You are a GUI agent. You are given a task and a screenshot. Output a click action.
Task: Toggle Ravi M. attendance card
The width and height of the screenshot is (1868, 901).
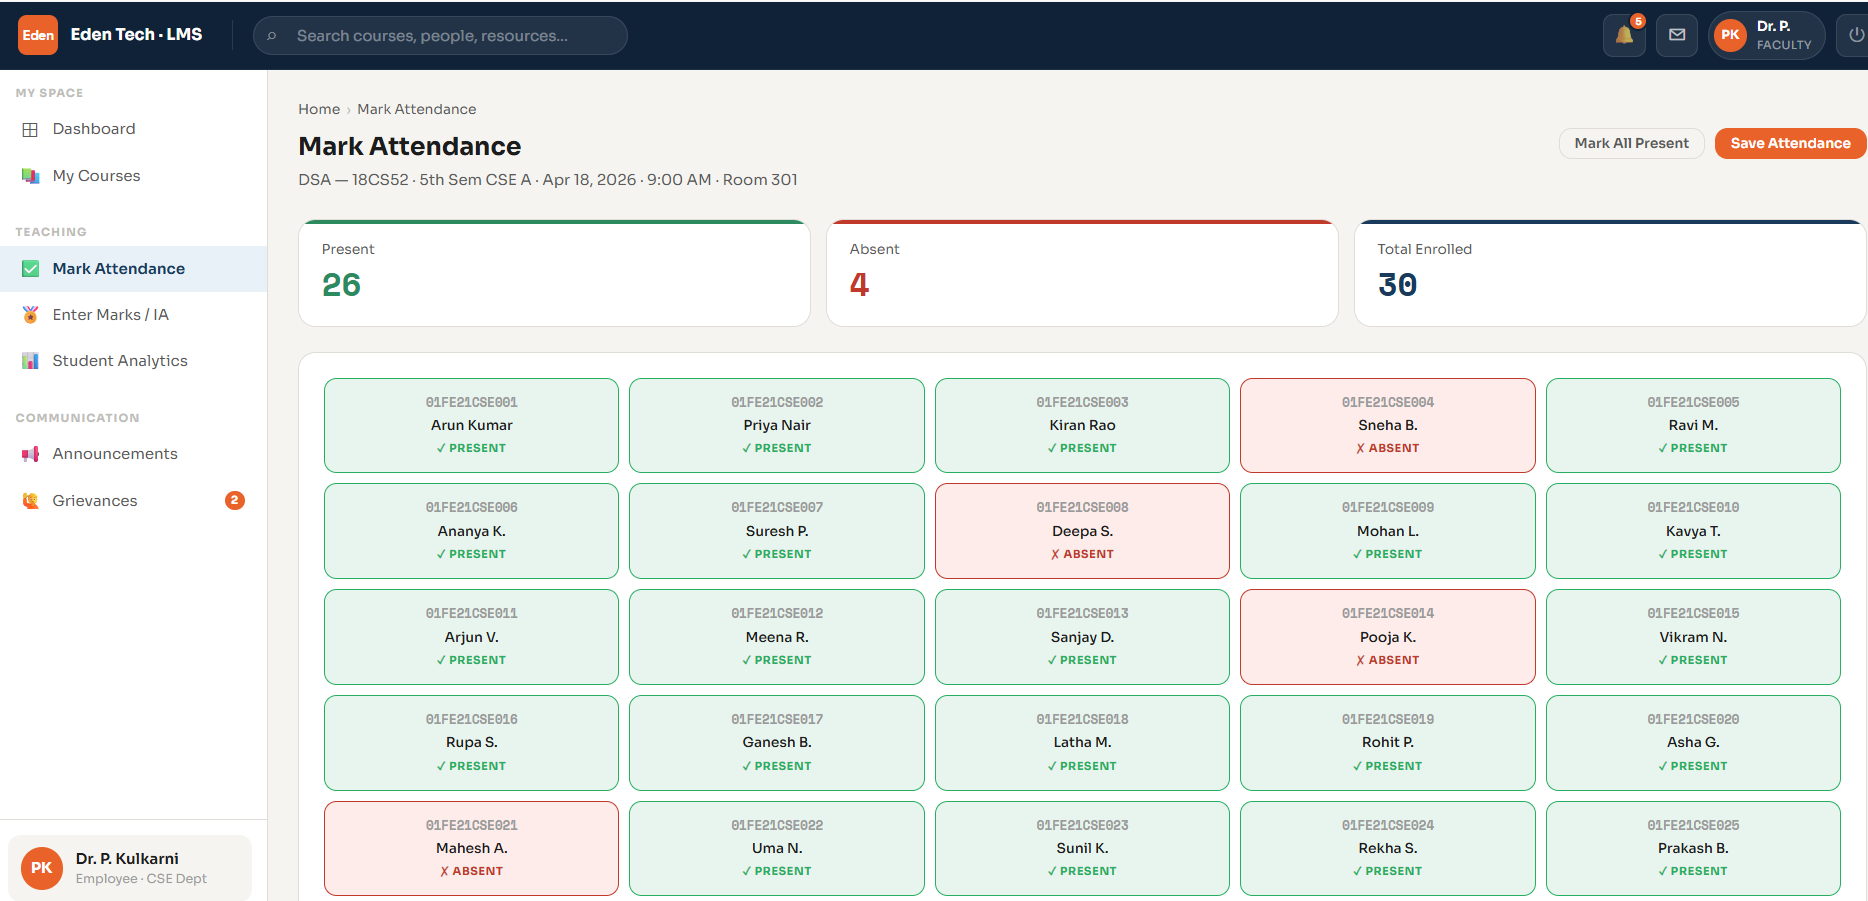[x=1693, y=425]
